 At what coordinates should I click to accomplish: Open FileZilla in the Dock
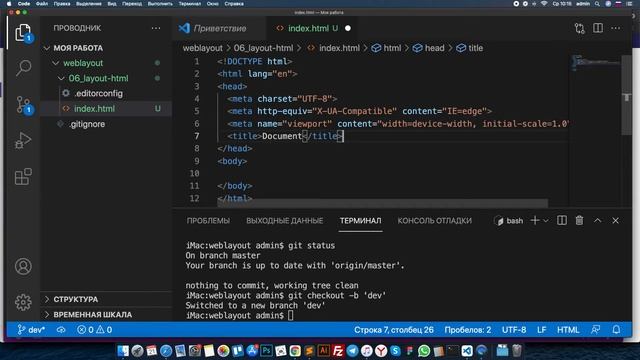(338, 351)
